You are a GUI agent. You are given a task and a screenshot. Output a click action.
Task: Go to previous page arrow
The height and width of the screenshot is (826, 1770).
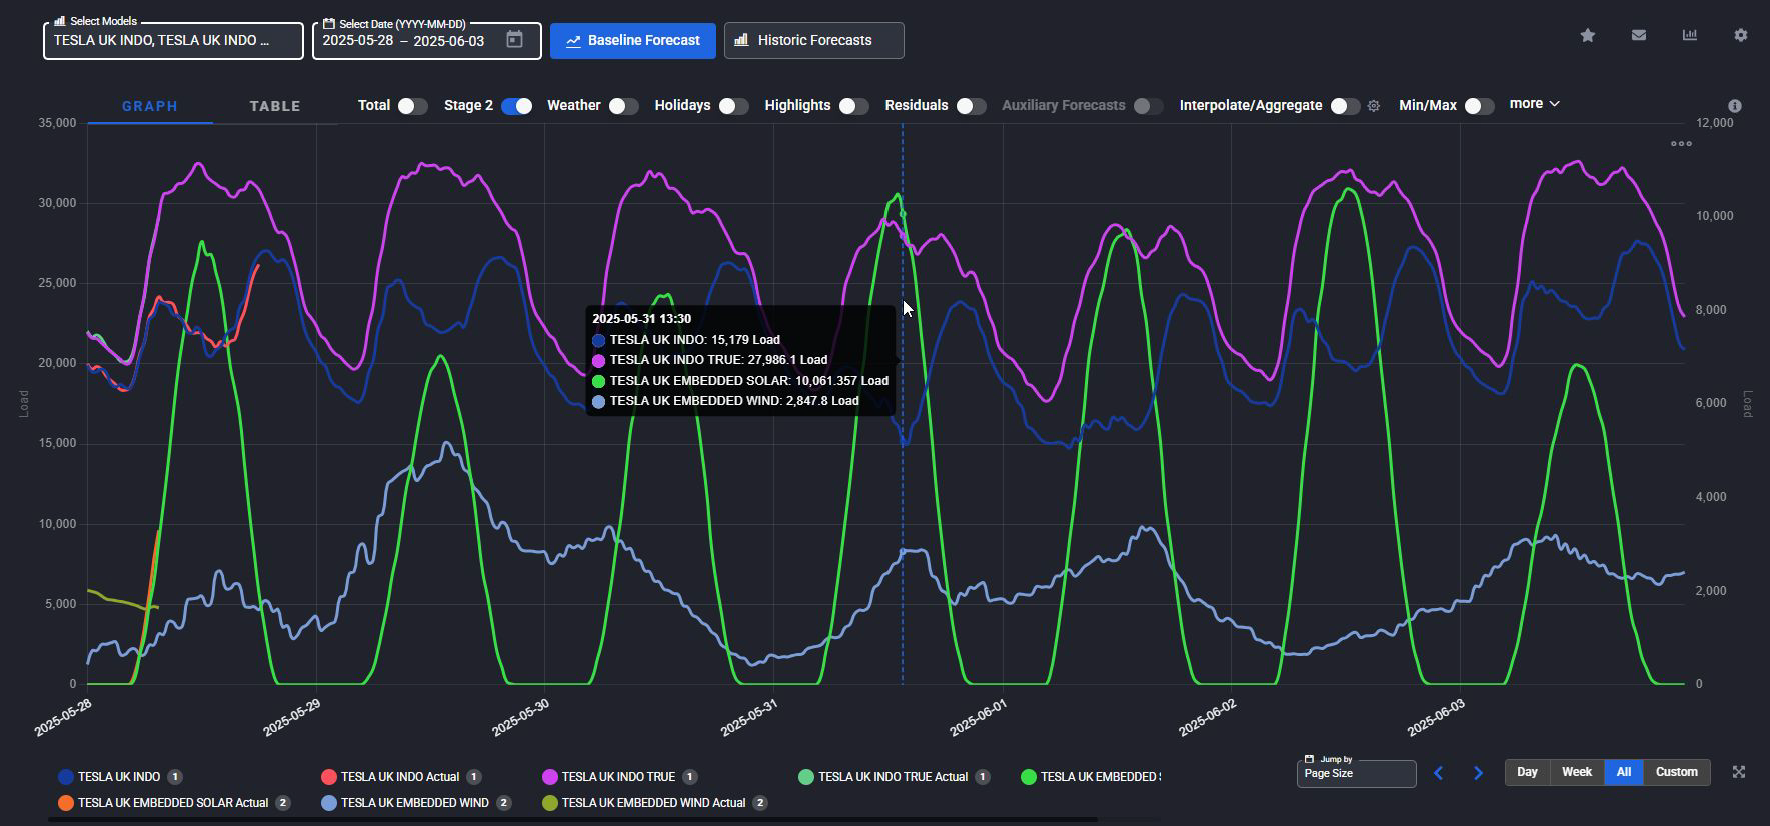pos(1438,773)
